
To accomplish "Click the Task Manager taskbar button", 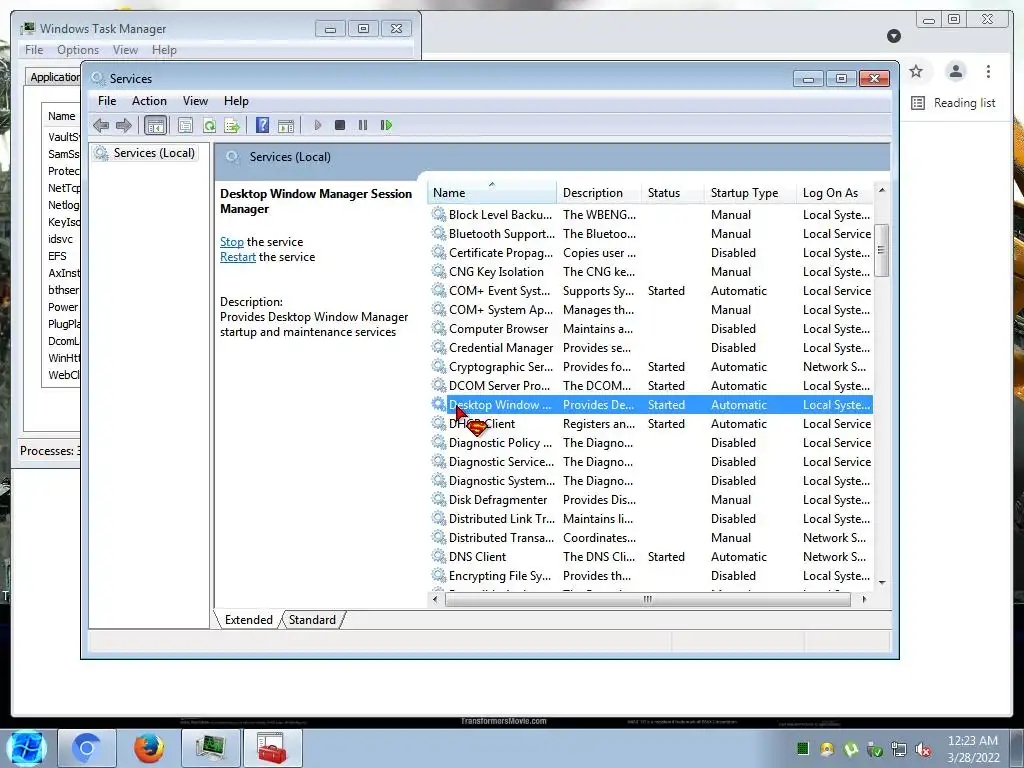I will coord(210,748).
